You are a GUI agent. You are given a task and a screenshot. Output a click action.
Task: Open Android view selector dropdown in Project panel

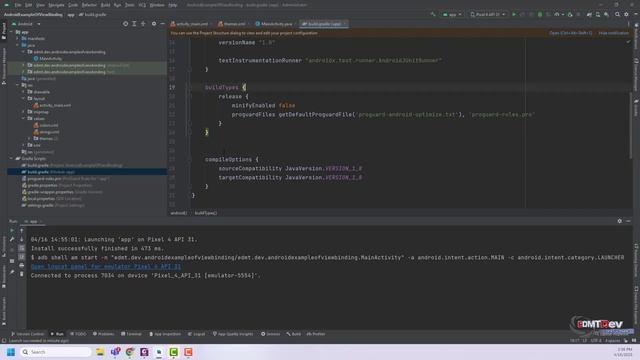click(x=26, y=24)
